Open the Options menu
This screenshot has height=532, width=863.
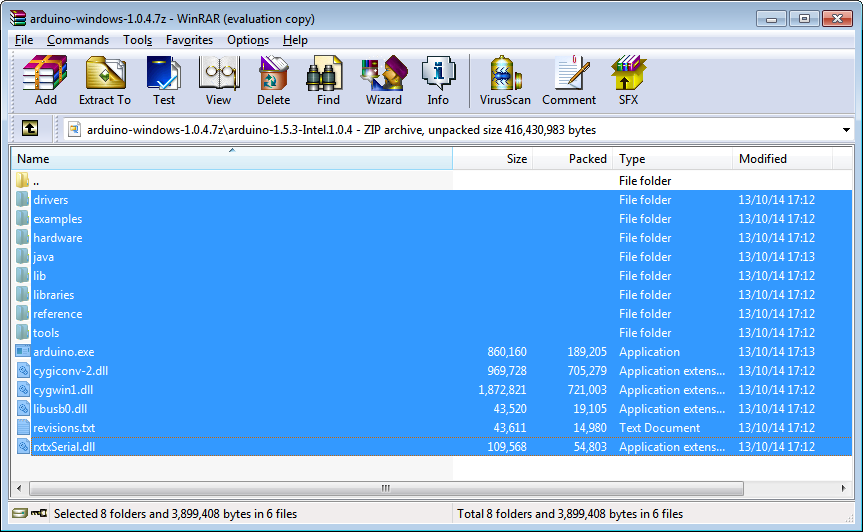tap(248, 40)
